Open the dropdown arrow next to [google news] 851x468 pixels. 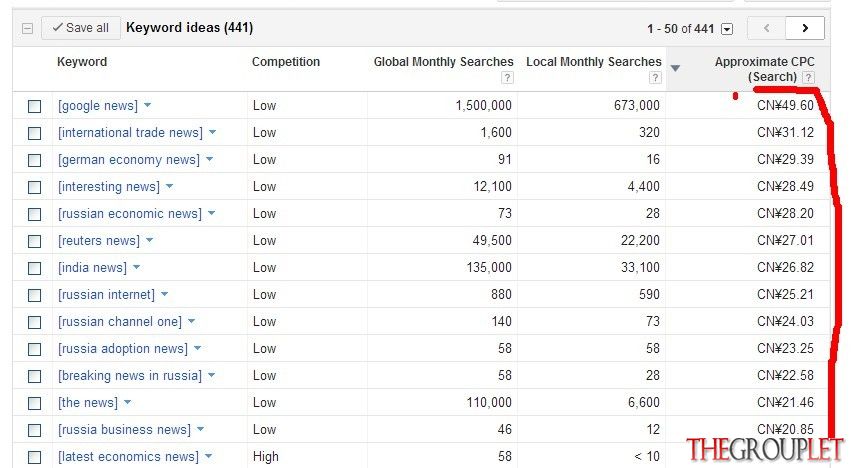148,105
